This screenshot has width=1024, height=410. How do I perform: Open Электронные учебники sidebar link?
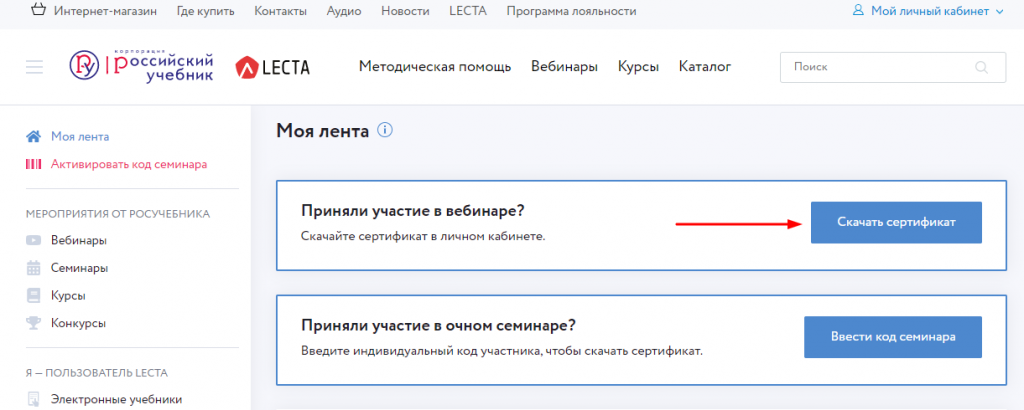click(x=116, y=399)
